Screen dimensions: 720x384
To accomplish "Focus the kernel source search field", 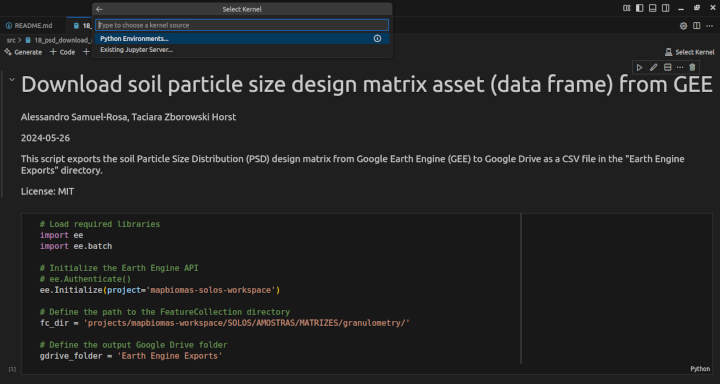I will point(242,25).
